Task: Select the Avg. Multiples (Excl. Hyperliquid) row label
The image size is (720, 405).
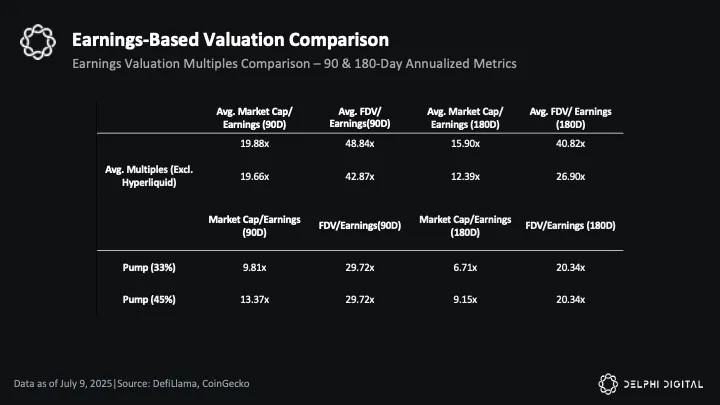Action: pyautogui.click(x=148, y=175)
